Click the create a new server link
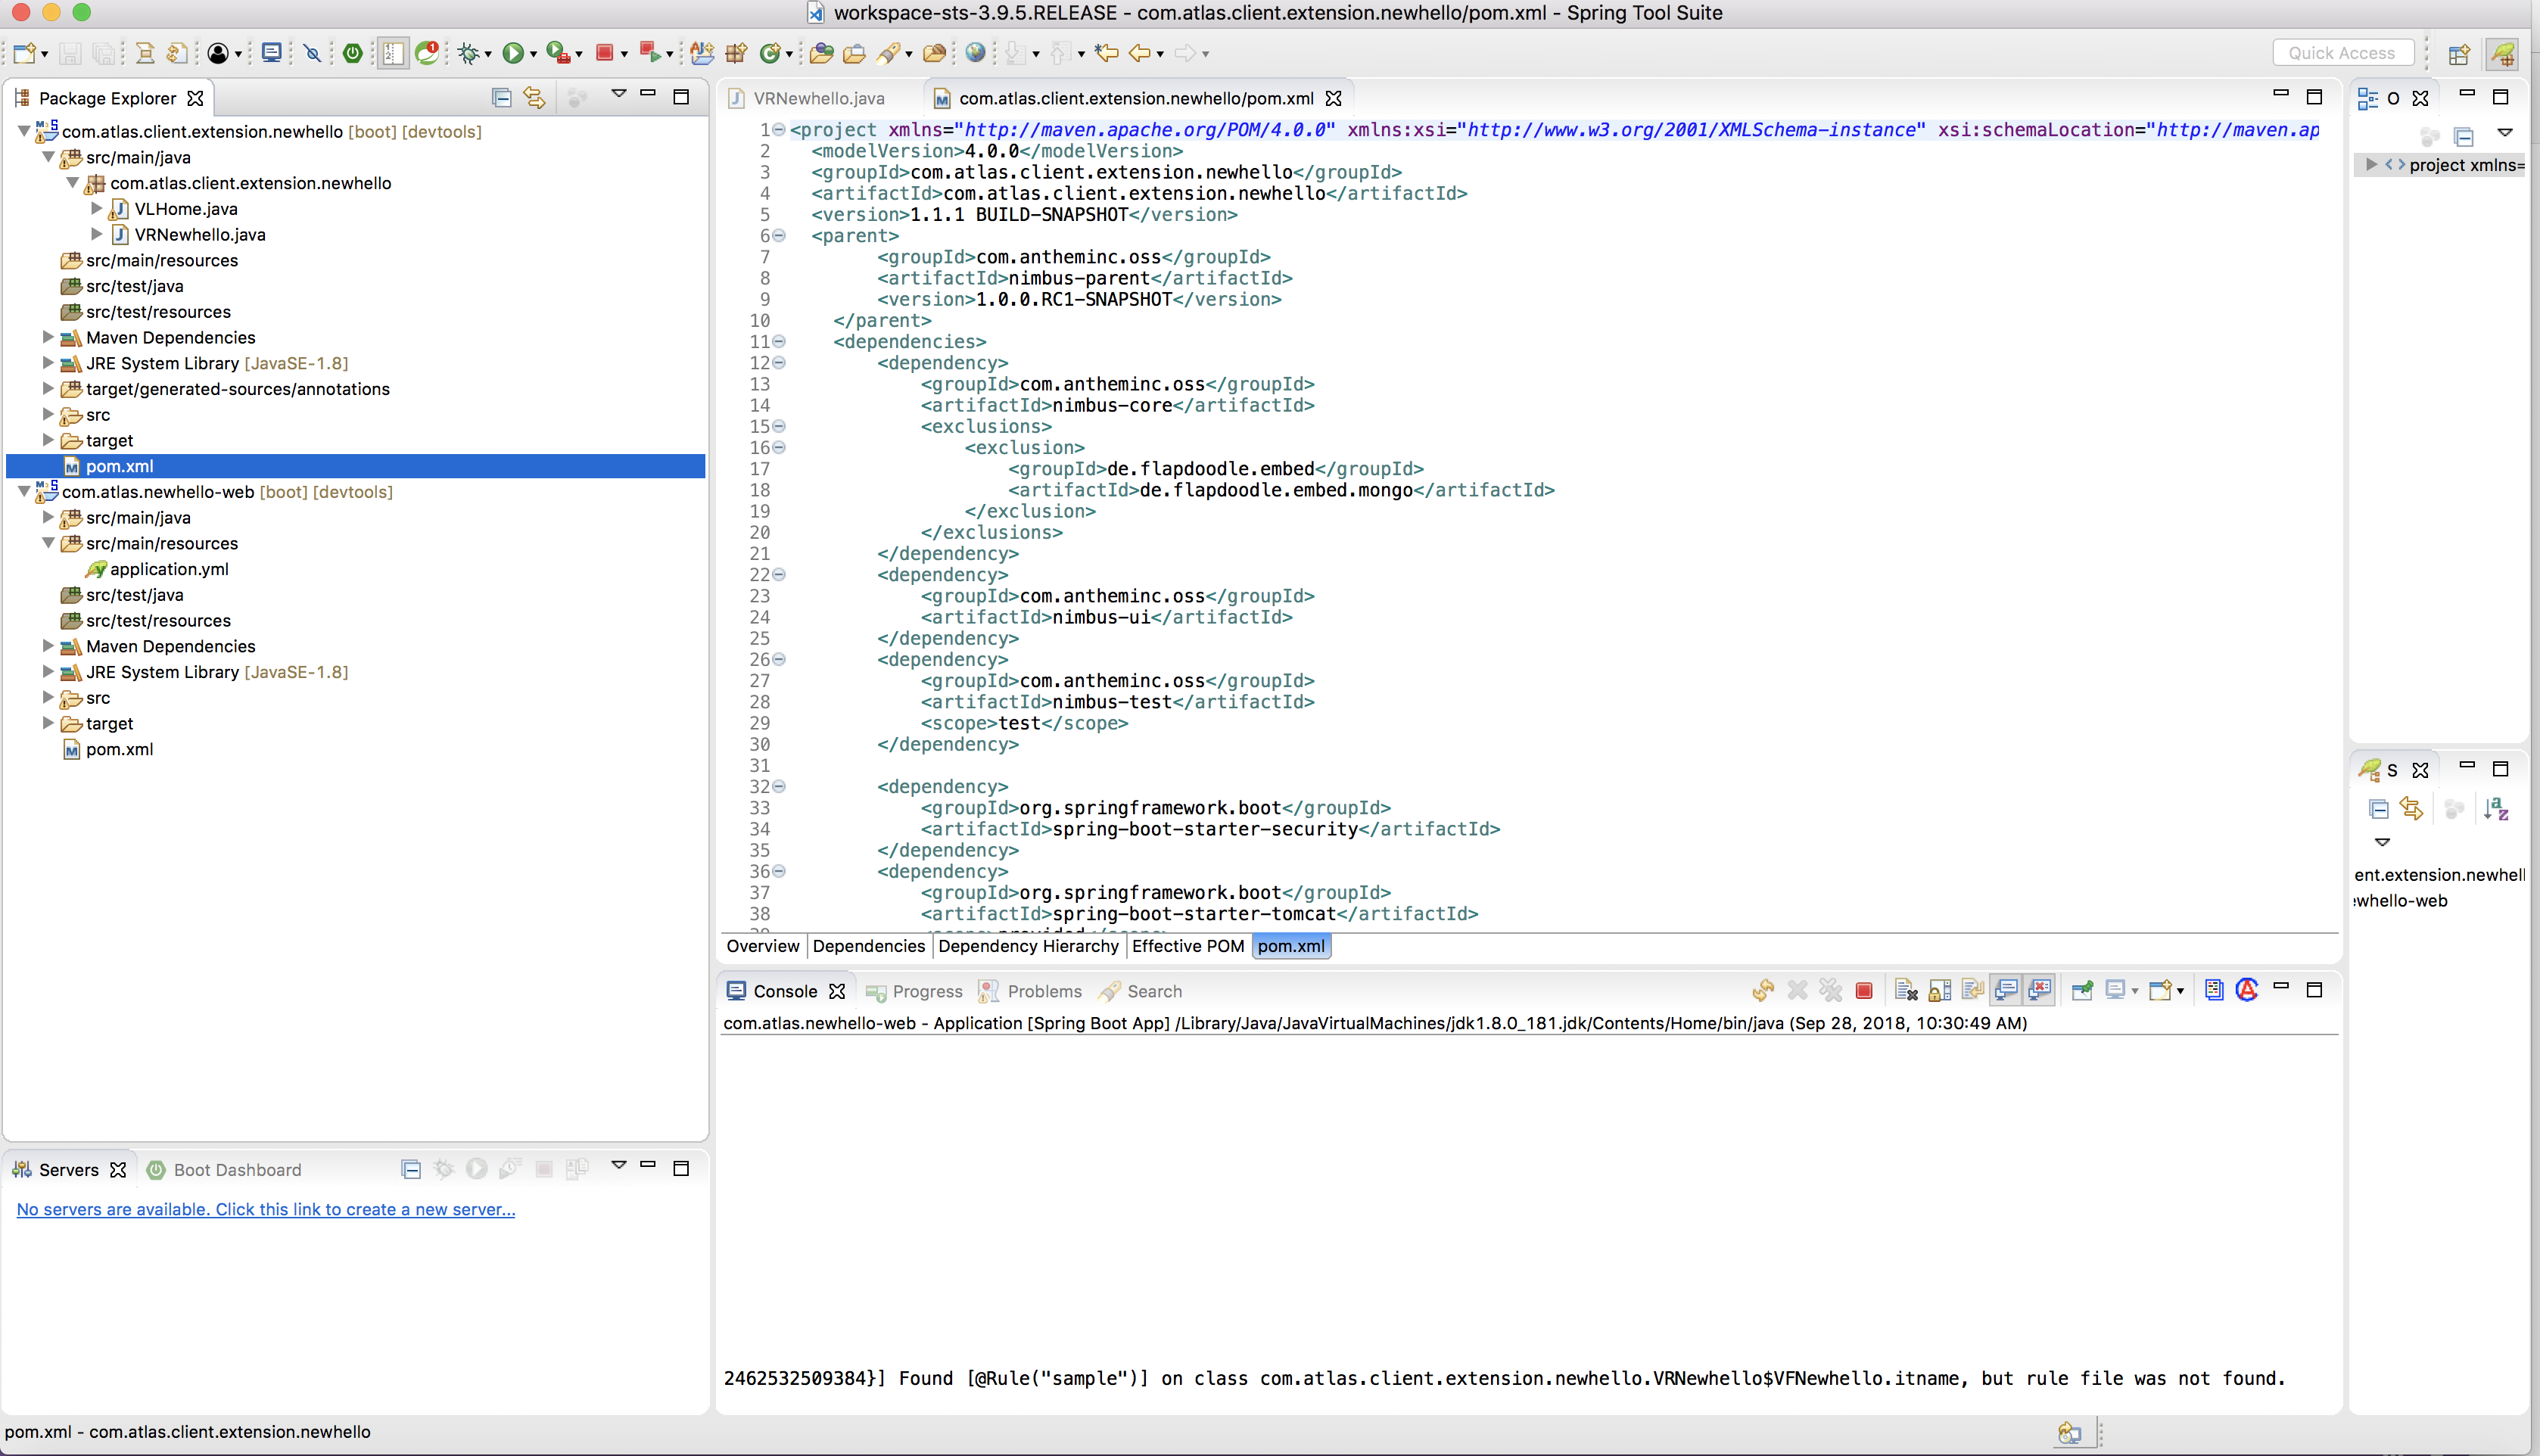This screenshot has width=2540, height=1456. [265, 1209]
